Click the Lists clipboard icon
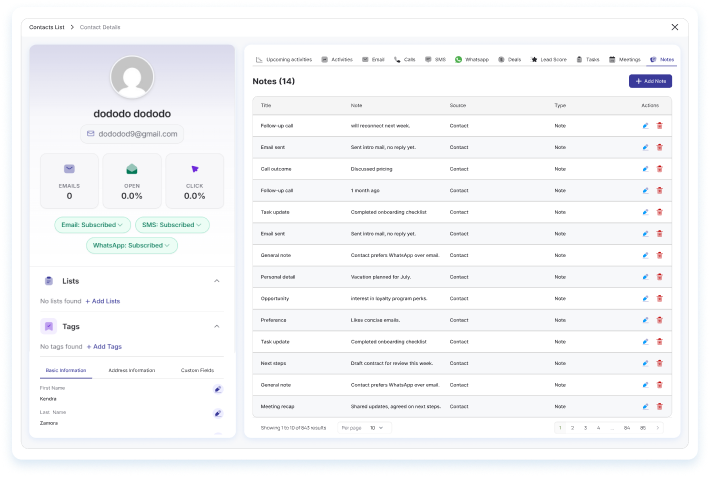Viewport: 710px width, 477px height. click(x=49, y=281)
